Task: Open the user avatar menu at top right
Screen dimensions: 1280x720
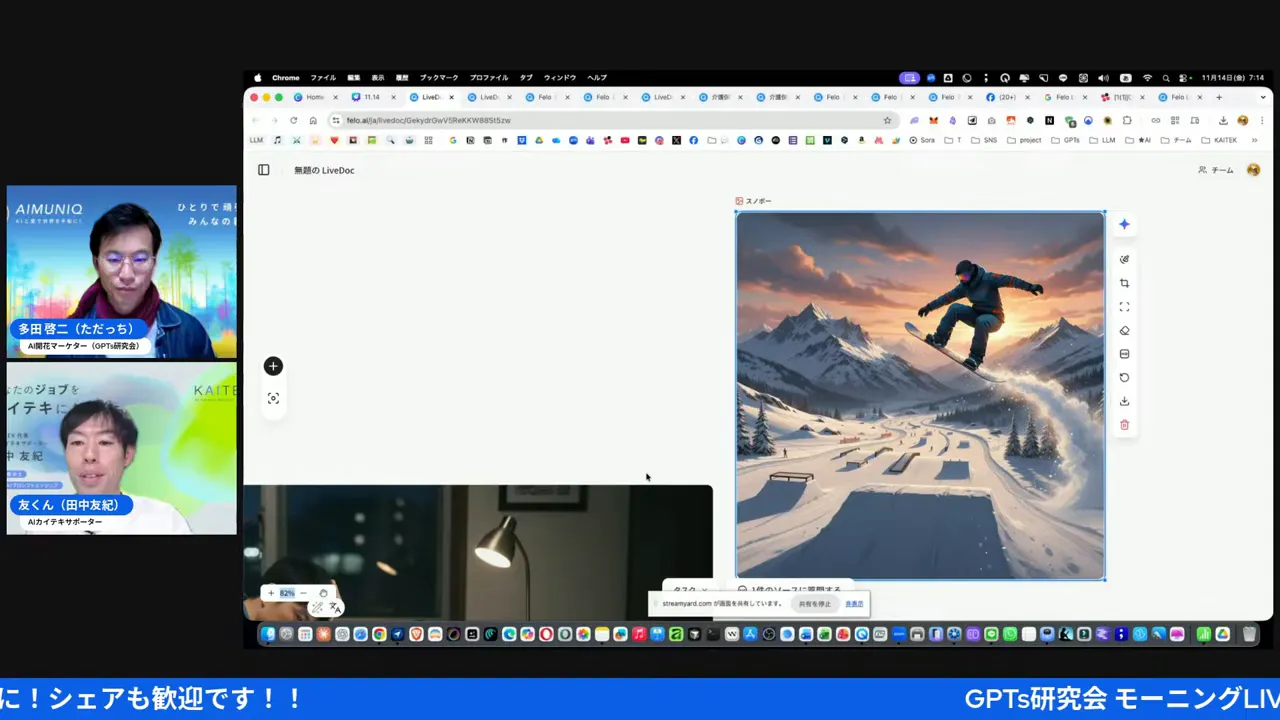Action: (1253, 170)
